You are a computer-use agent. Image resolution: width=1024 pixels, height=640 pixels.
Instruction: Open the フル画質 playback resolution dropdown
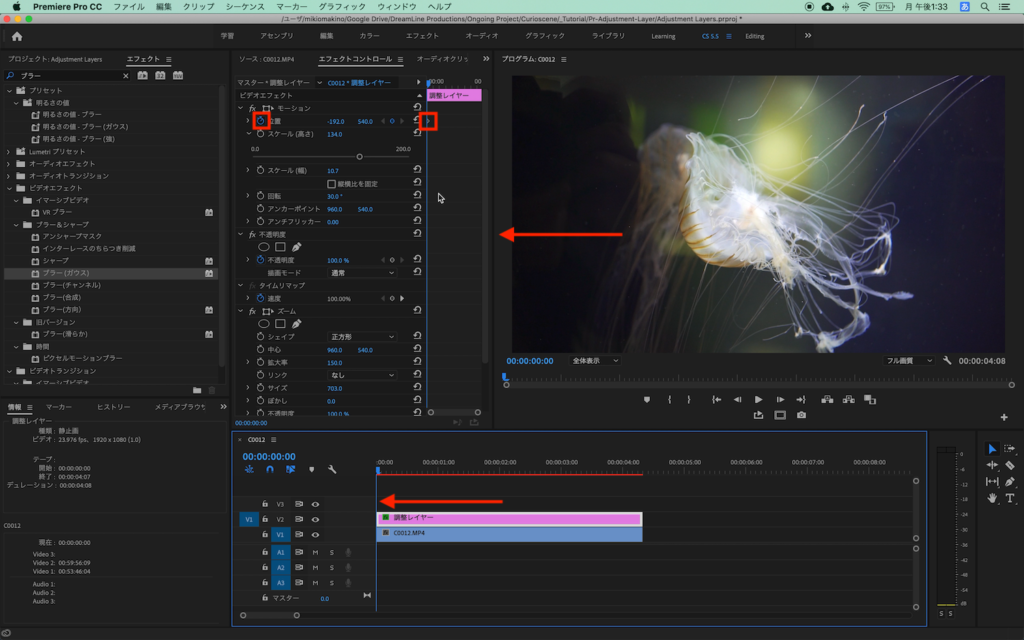[x=908, y=360]
